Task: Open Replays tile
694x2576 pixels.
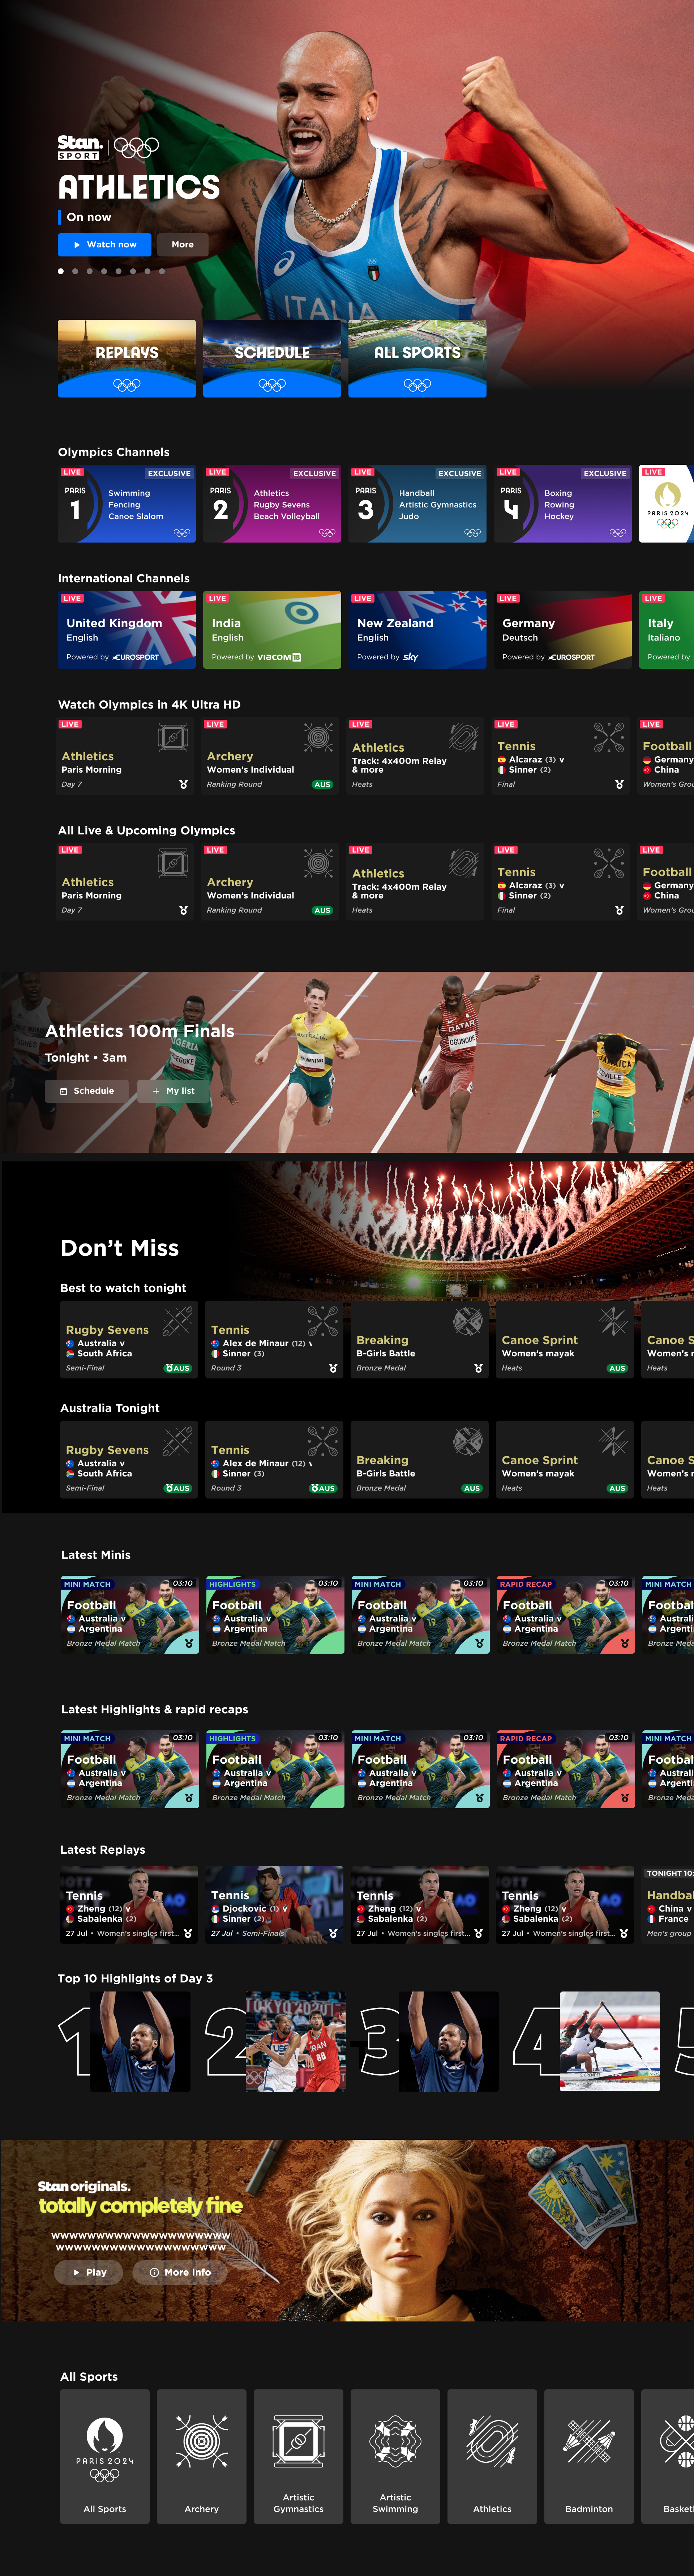Action: [x=127, y=358]
